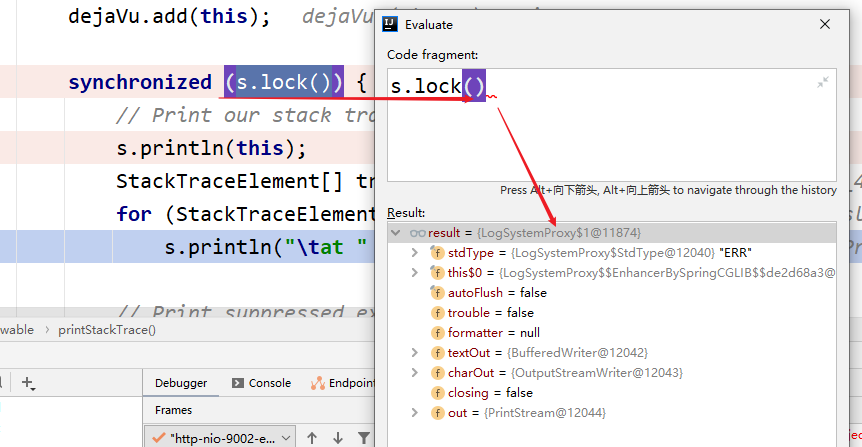Click printStackTrace() in the breadcrumb bar

[x=107, y=330]
